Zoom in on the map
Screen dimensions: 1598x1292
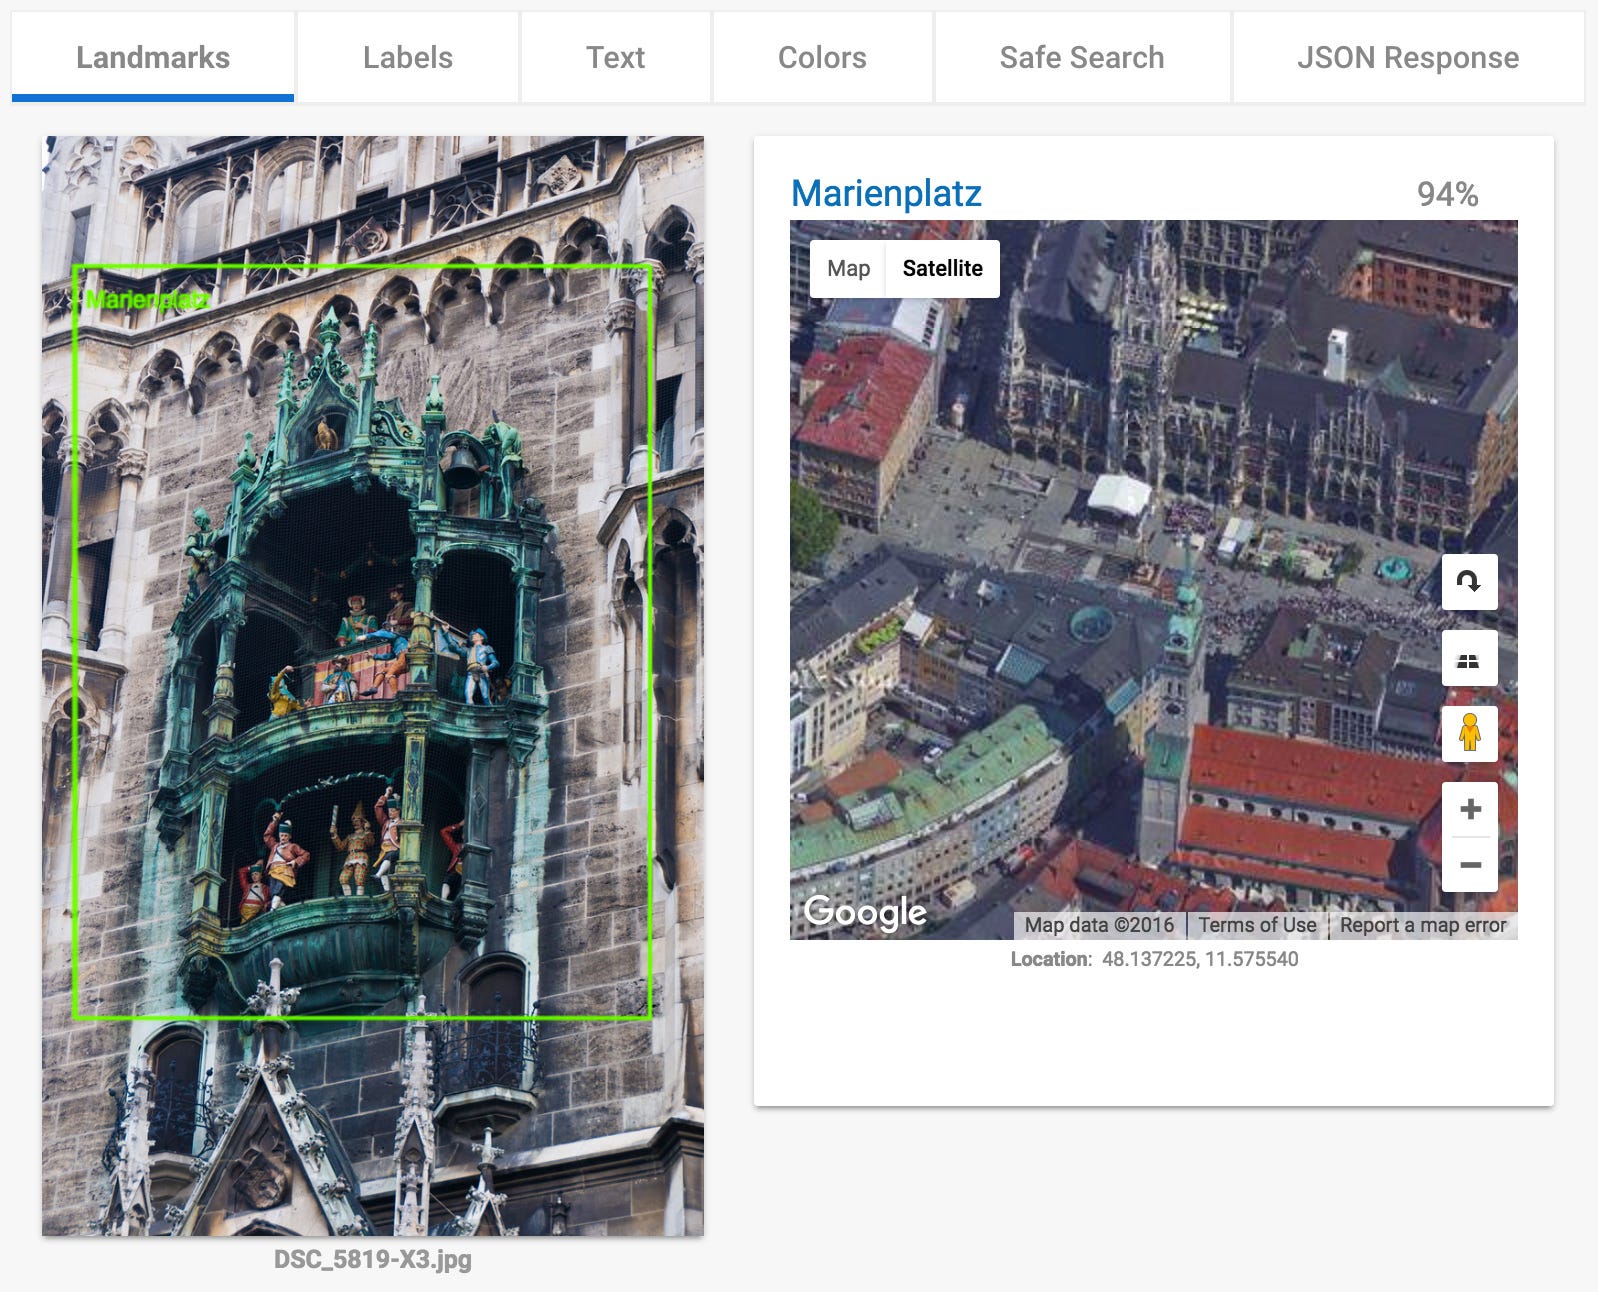[x=1469, y=809]
